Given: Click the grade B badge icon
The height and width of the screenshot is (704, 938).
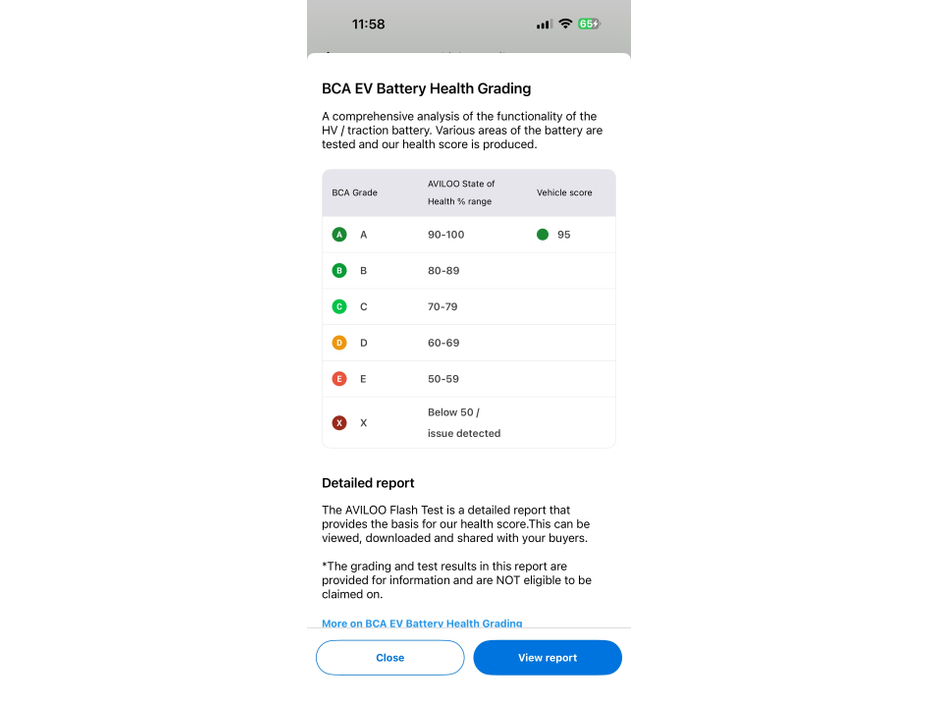Looking at the screenshot, I should (339, 271).
